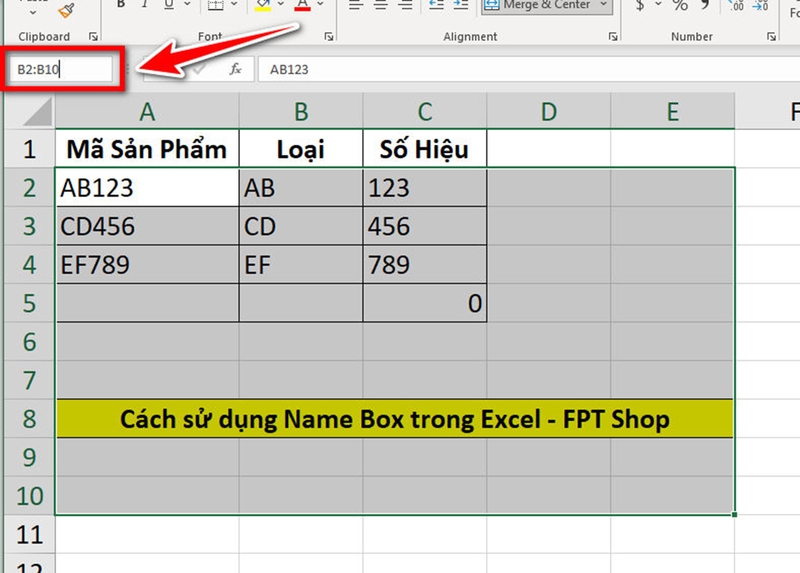Screen dimensions: 800x573
Task: Select row 11 header
Action: 30,534
